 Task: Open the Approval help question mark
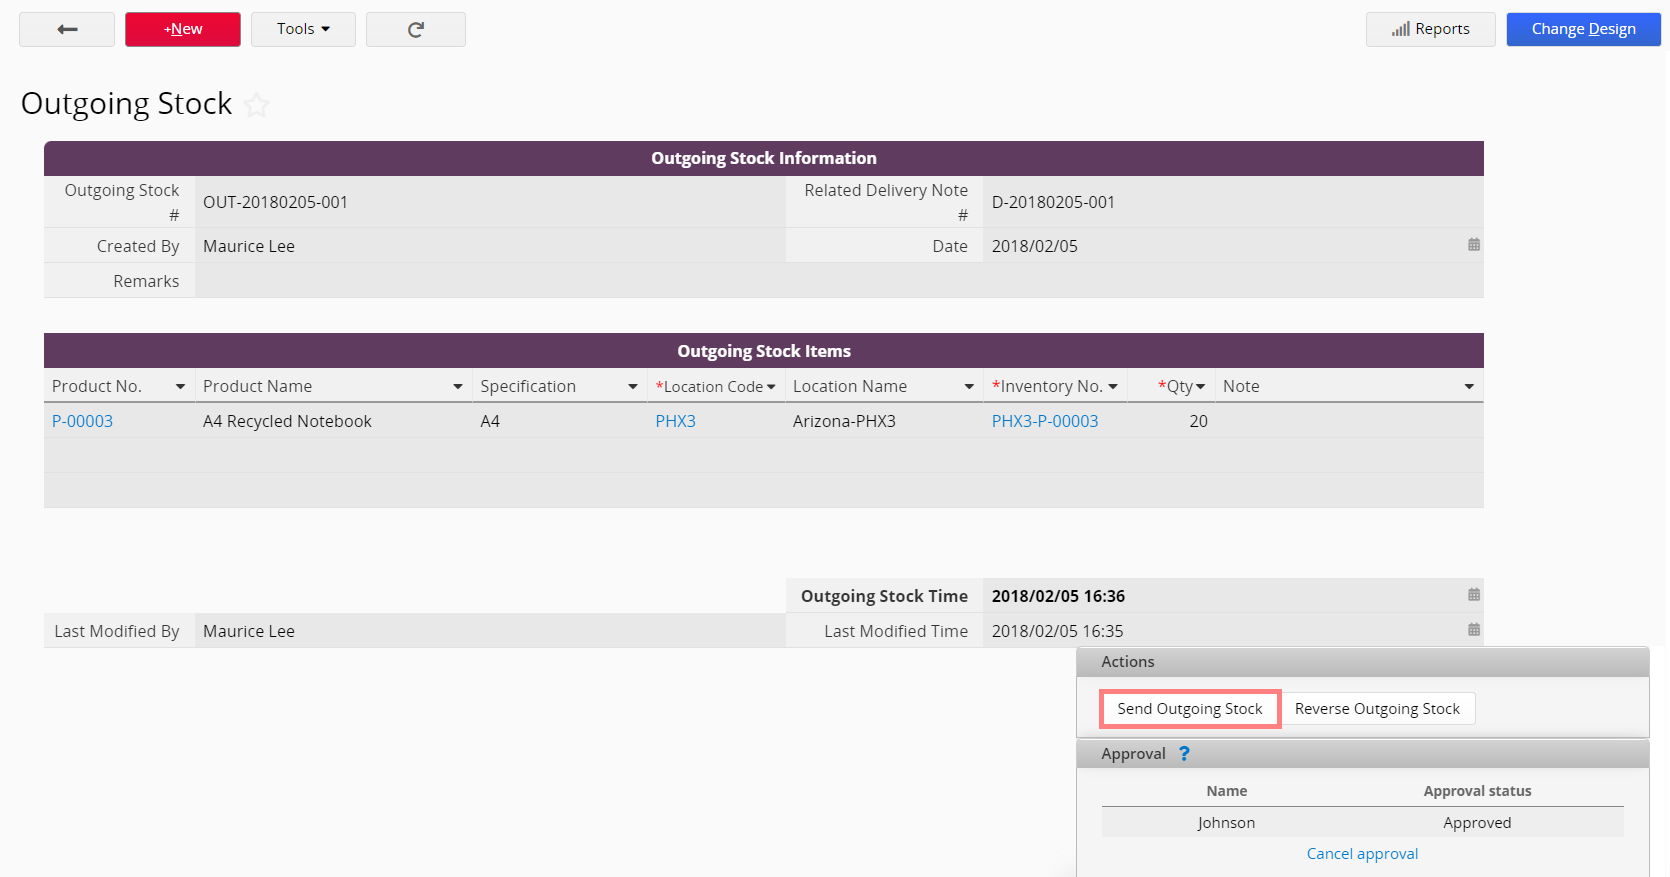coord(1184,754)
